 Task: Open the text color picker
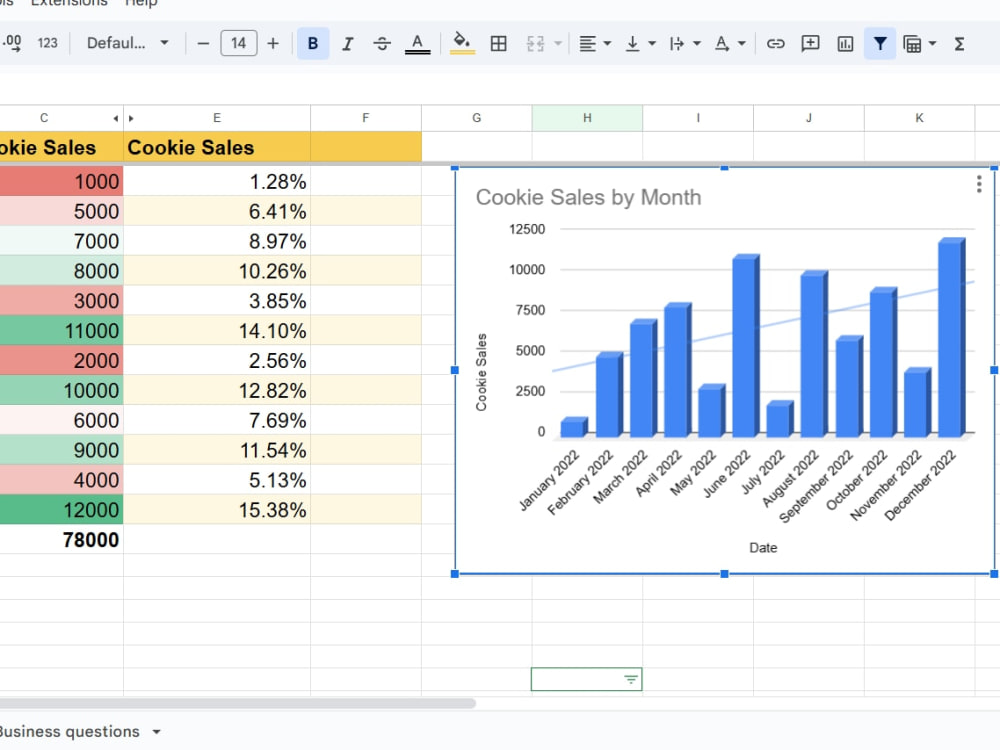pyautogui.click(x=417, y=43)
